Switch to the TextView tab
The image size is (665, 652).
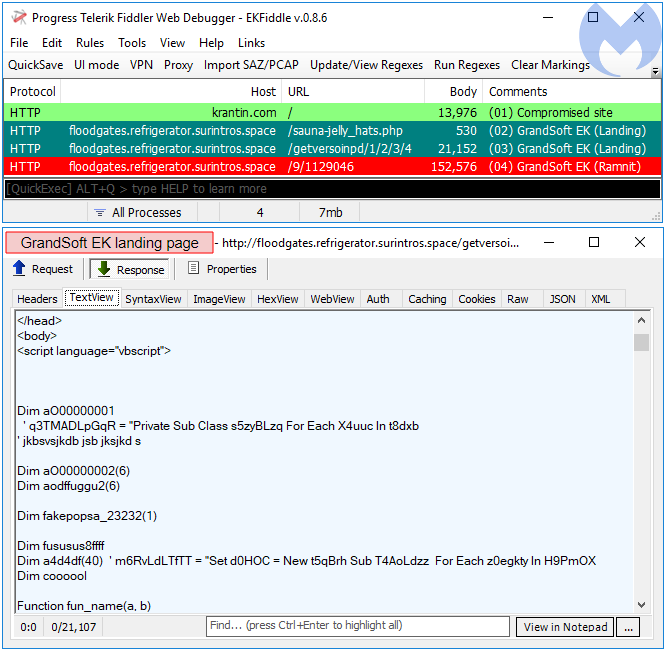[x=92, y=297]
